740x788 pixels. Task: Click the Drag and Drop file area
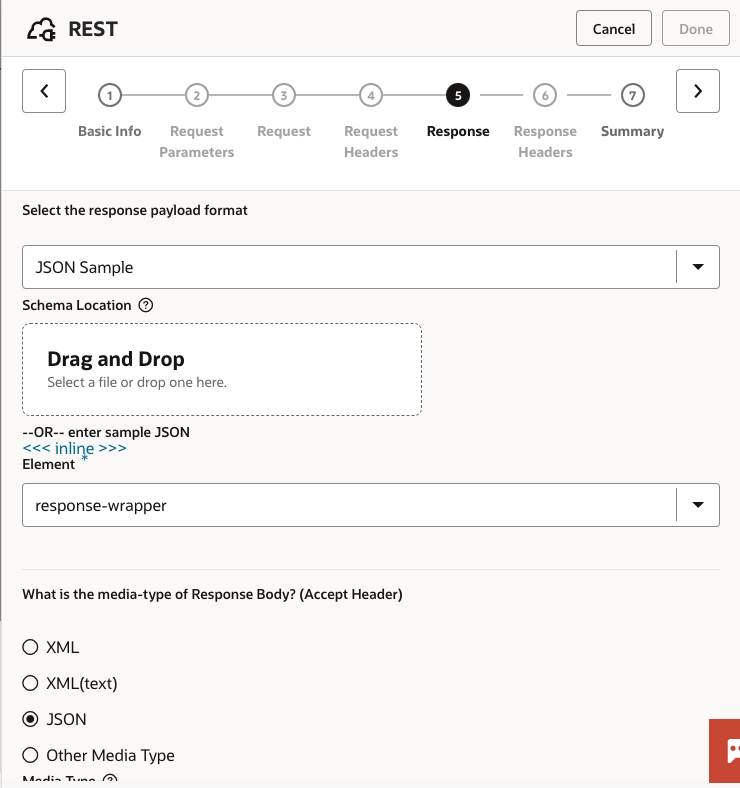coord(222,369)
